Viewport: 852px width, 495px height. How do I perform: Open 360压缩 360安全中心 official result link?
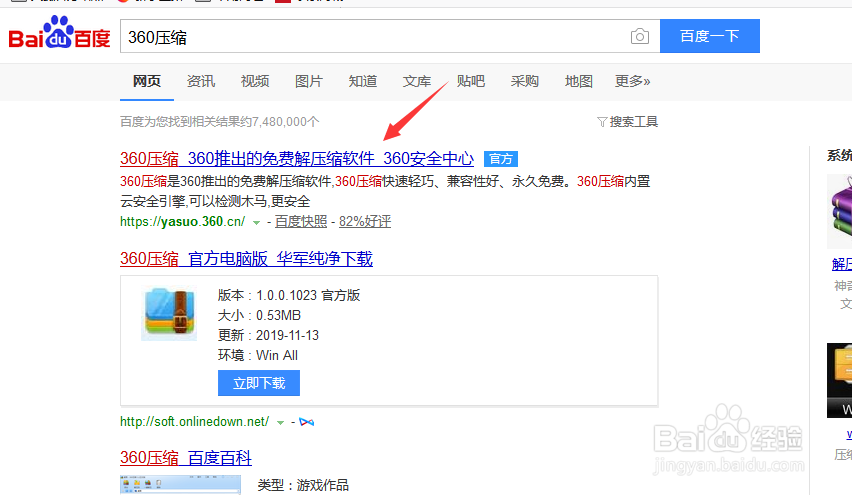click(x=297, y=159)
